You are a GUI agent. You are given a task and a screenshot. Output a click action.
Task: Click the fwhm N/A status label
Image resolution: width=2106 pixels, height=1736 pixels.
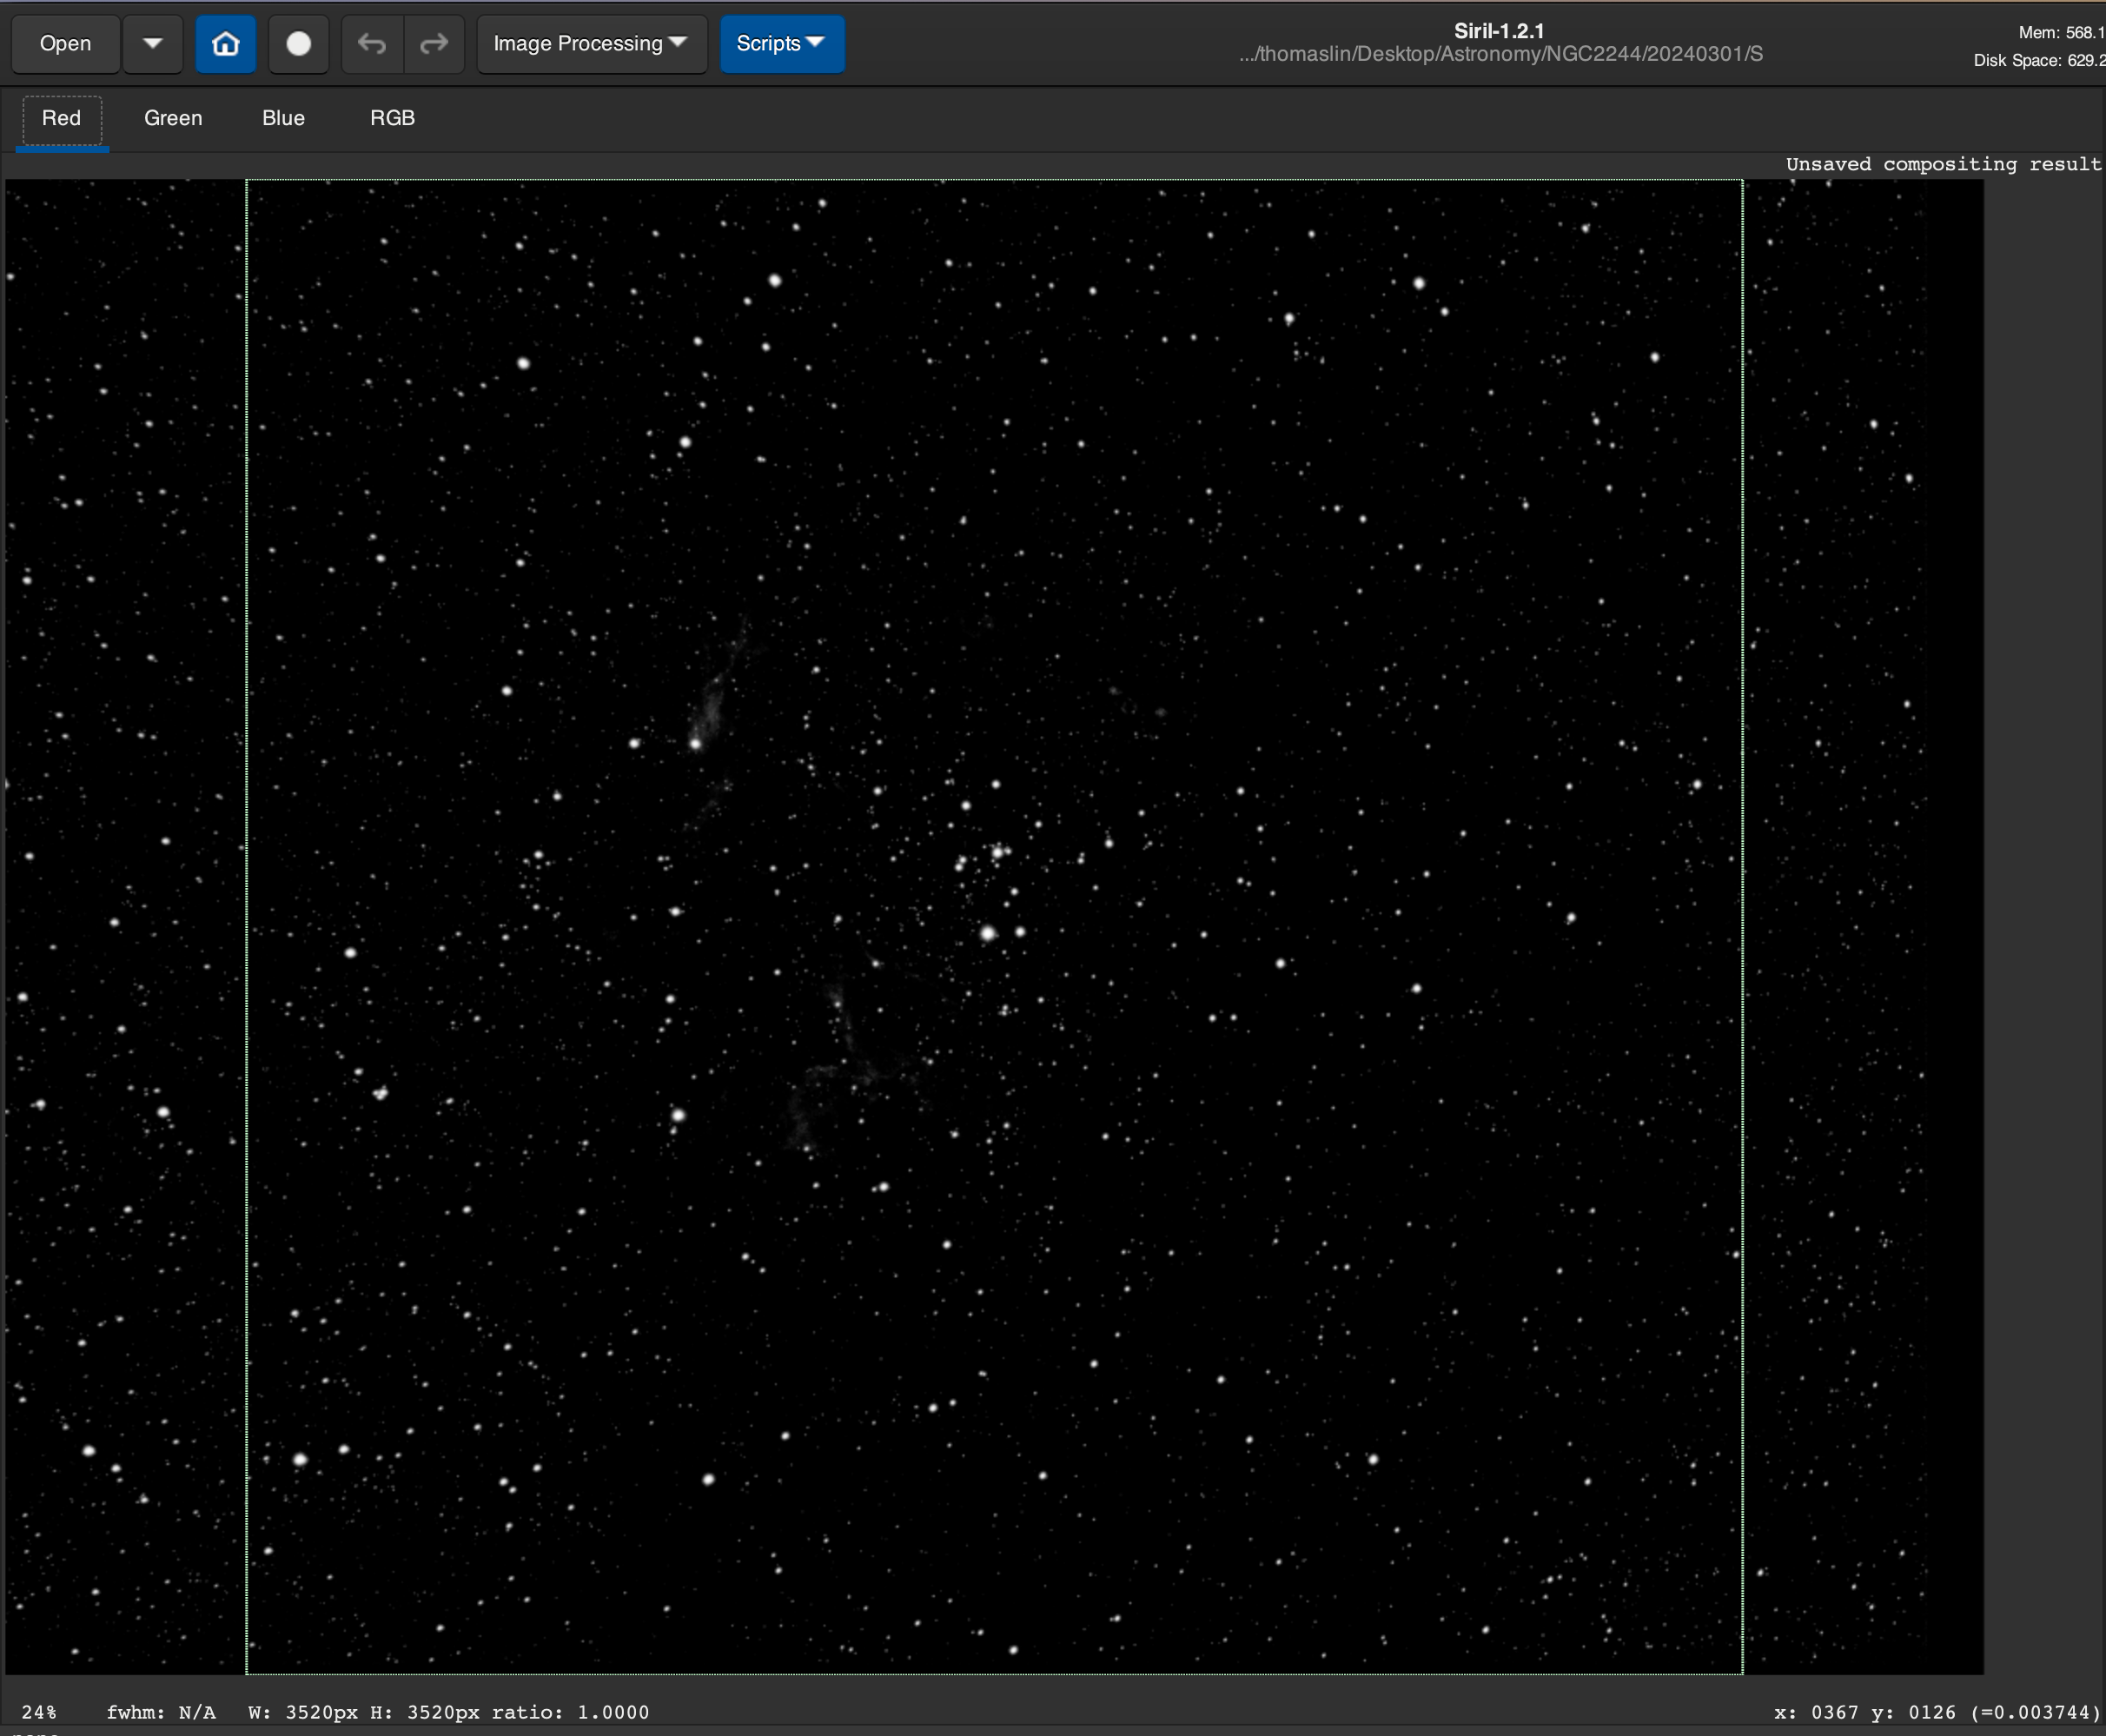point(161,1712)
